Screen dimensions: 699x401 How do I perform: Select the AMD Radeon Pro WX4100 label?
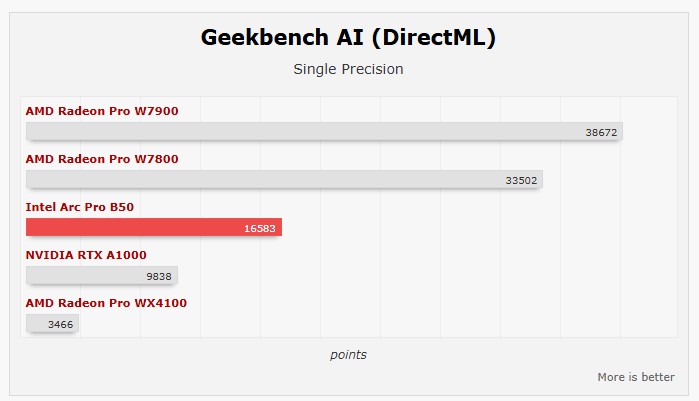click(x=106, y=303)
